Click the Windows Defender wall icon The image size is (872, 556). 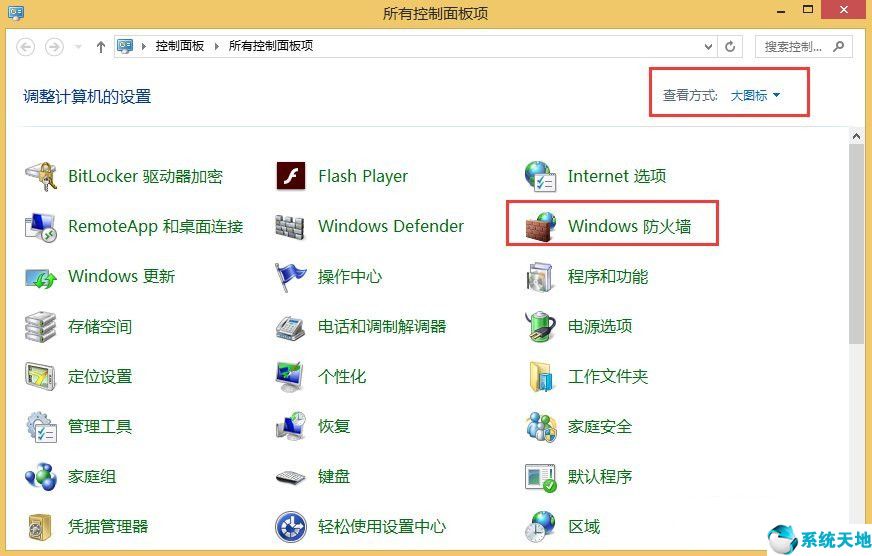pyautogui.click(x=290, y=226)
